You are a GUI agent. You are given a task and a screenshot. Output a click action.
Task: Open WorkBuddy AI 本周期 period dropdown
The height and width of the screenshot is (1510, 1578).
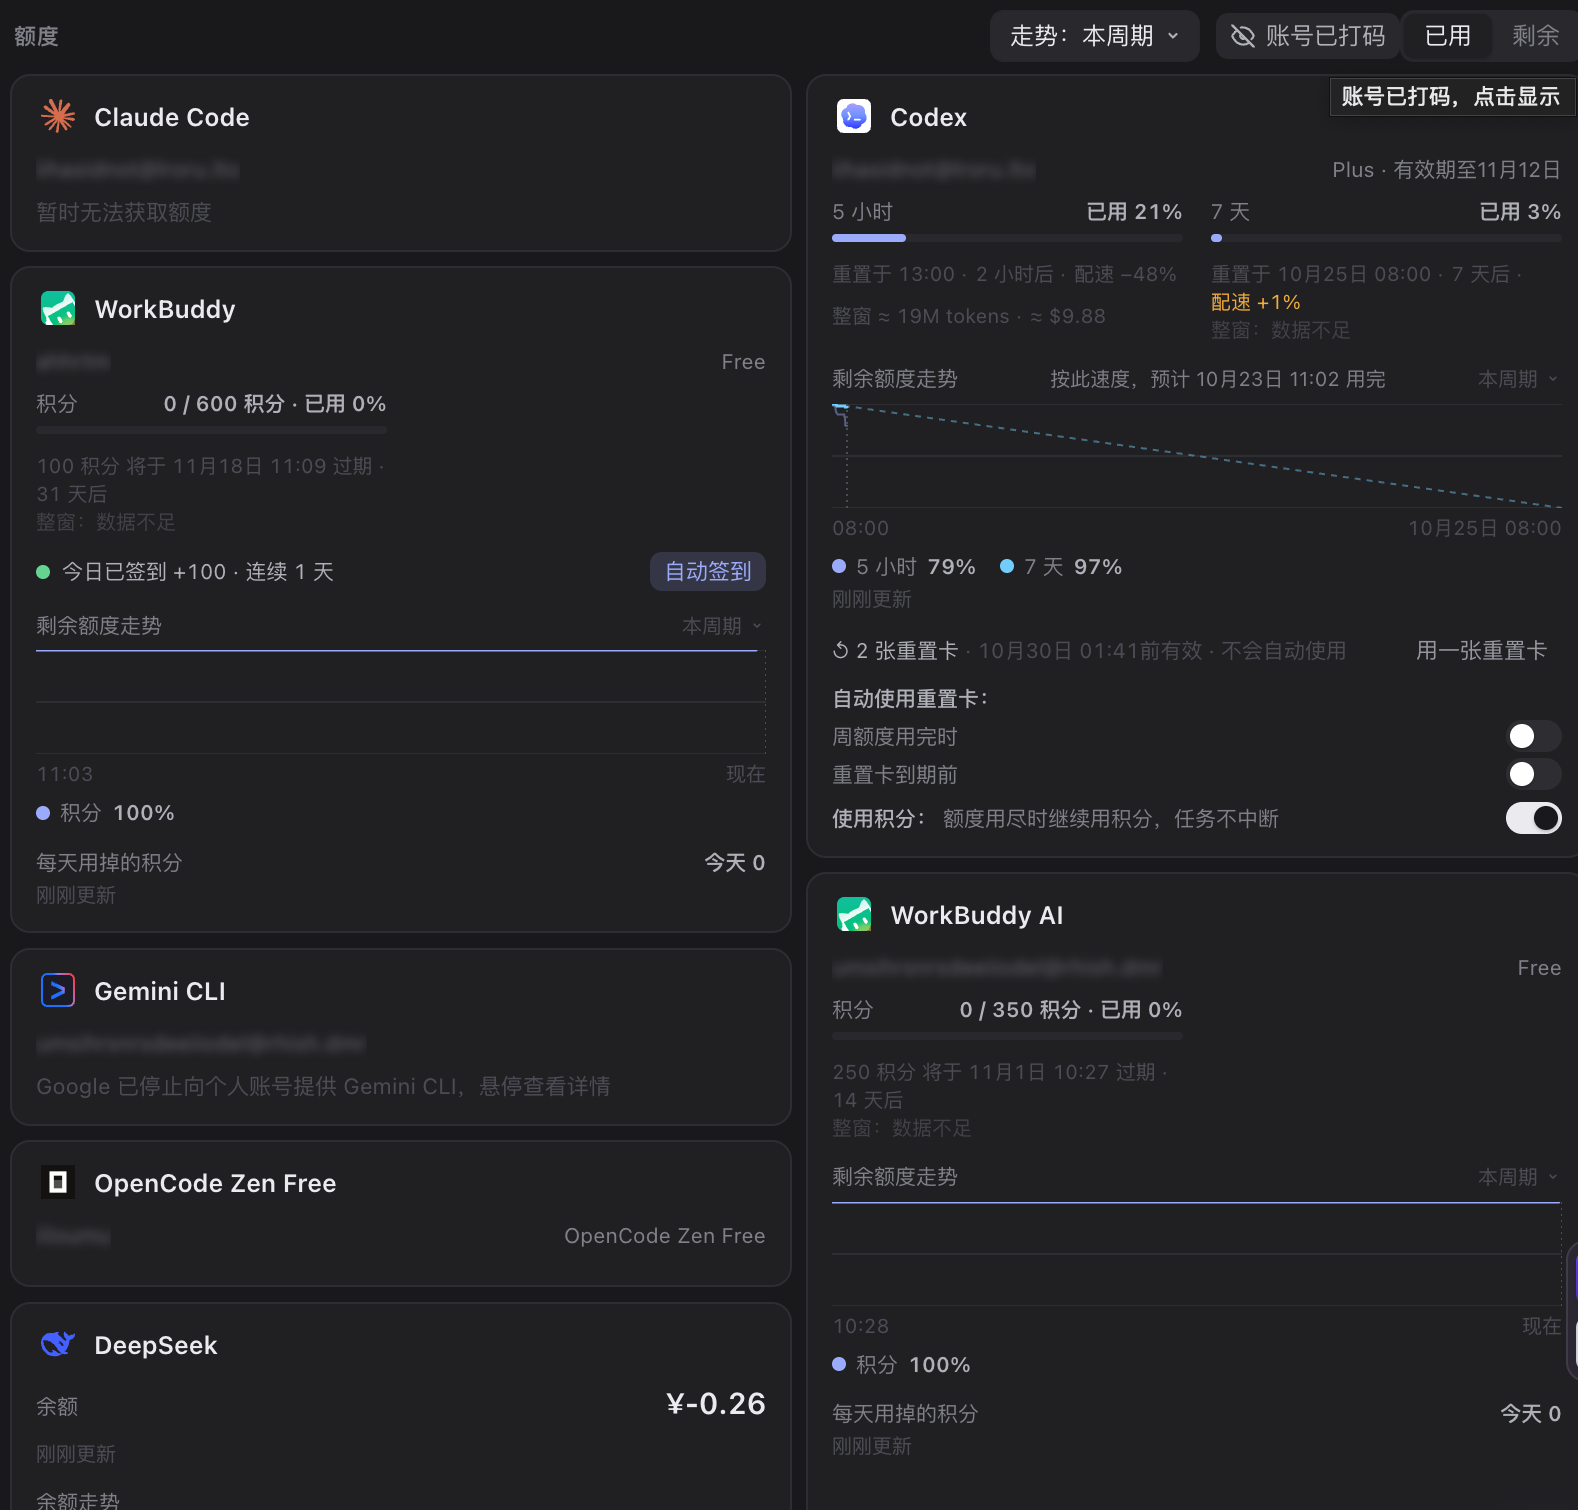click(1518, 1177)
